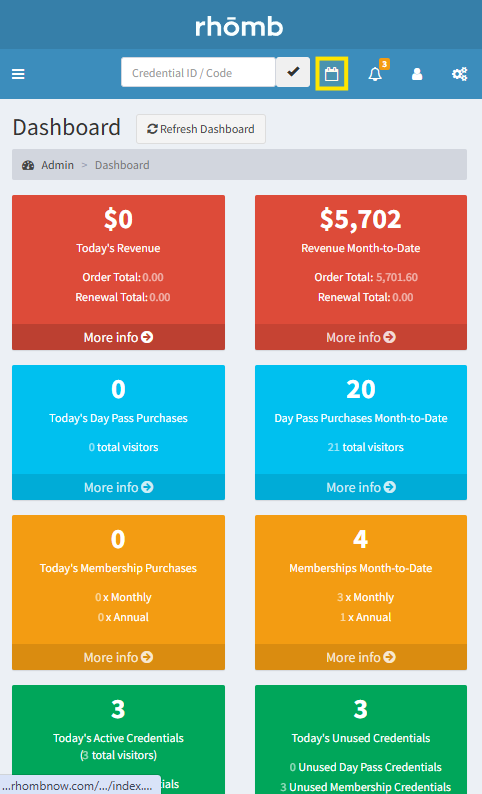Open More info for Today's Membership Purchases

click(118, 657)
